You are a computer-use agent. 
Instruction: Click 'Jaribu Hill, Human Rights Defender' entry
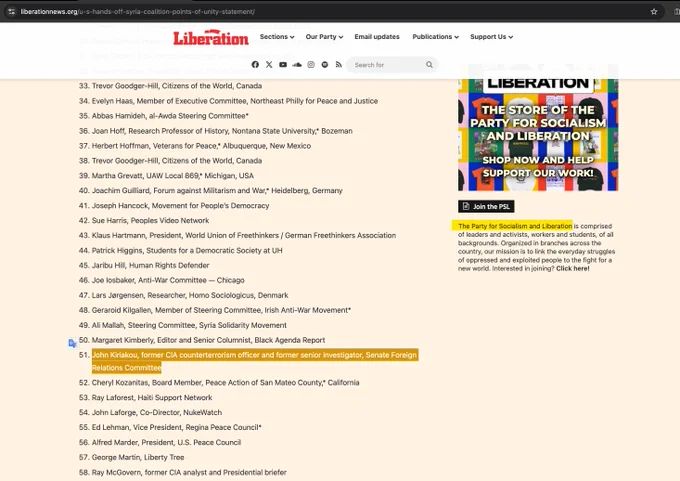click(x=150, y=265)
